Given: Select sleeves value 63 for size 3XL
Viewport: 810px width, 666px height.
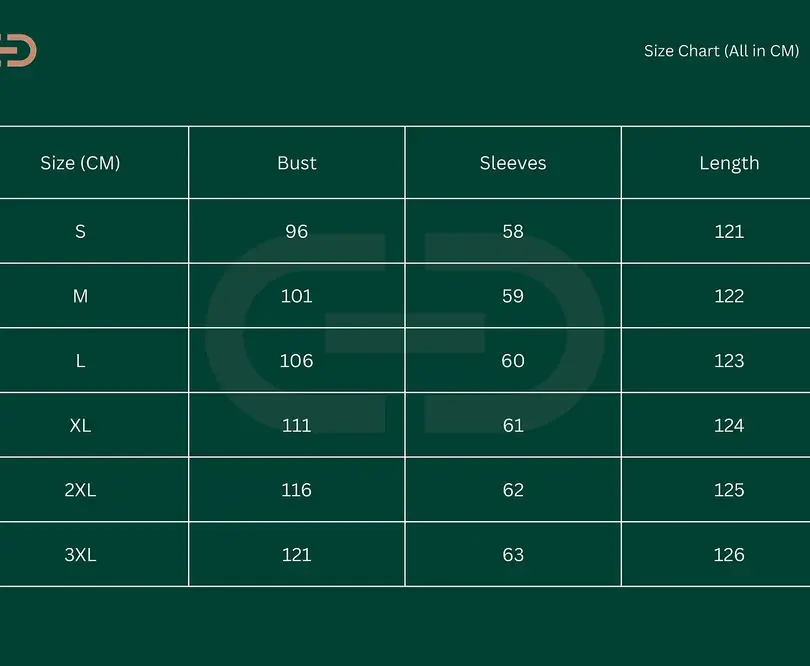Looking at the screenshot, I should pyautogui.click(x=513, y=554).
